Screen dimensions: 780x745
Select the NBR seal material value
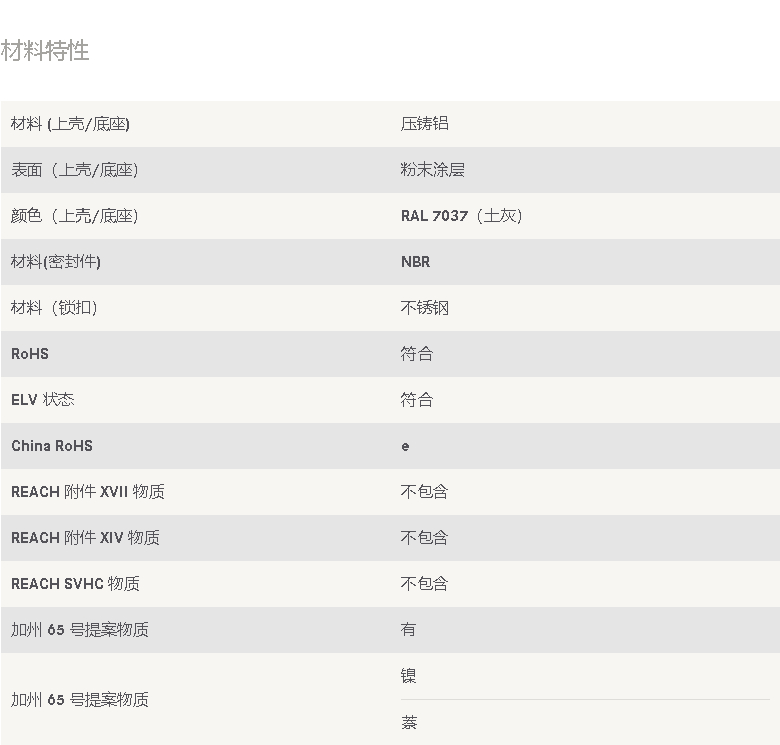tap(415, 262)
